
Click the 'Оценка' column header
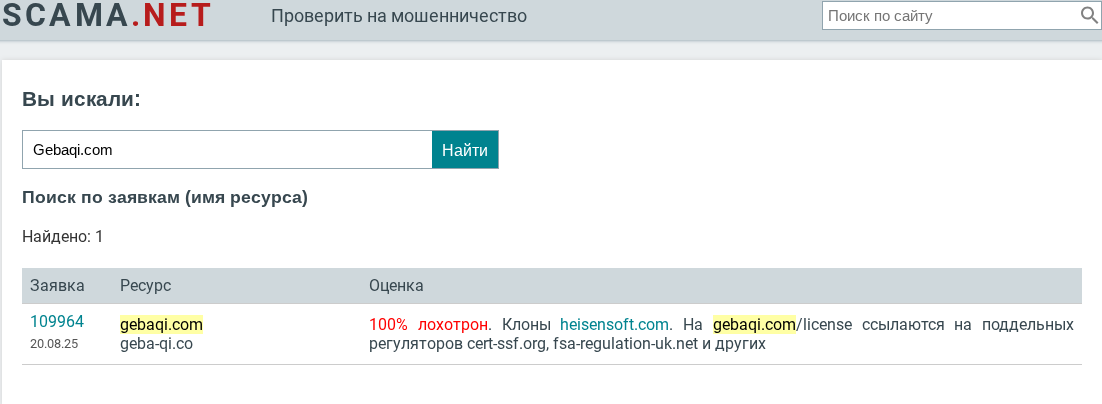click(396, 285)
